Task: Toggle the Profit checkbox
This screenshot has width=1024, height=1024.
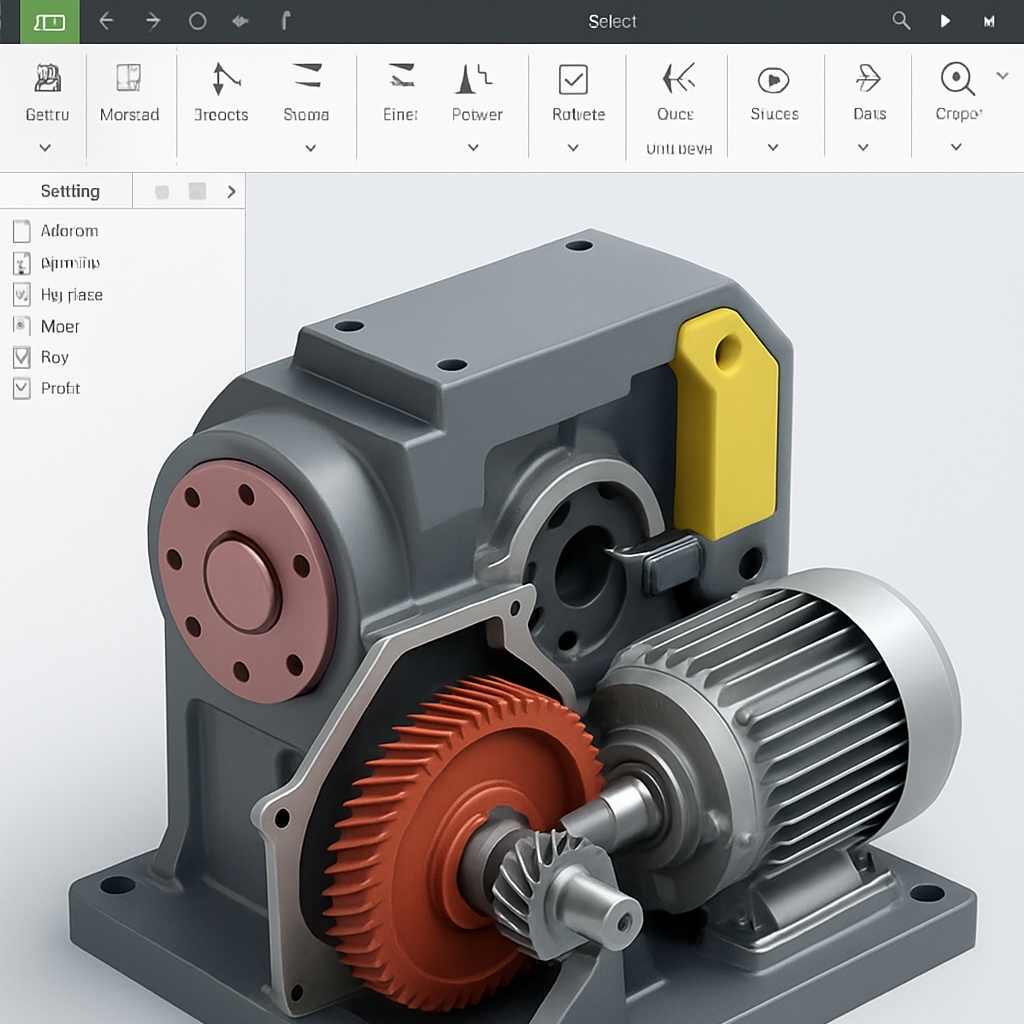Action: pos(21,388)
